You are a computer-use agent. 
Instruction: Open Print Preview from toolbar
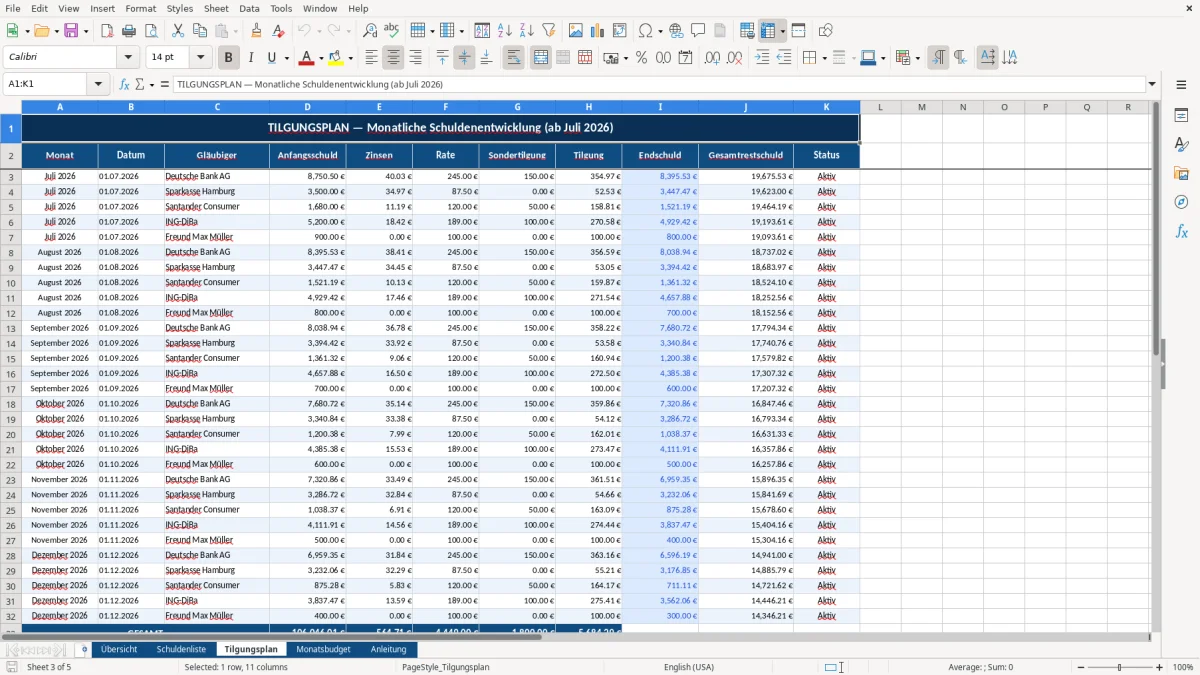(151, 31)
